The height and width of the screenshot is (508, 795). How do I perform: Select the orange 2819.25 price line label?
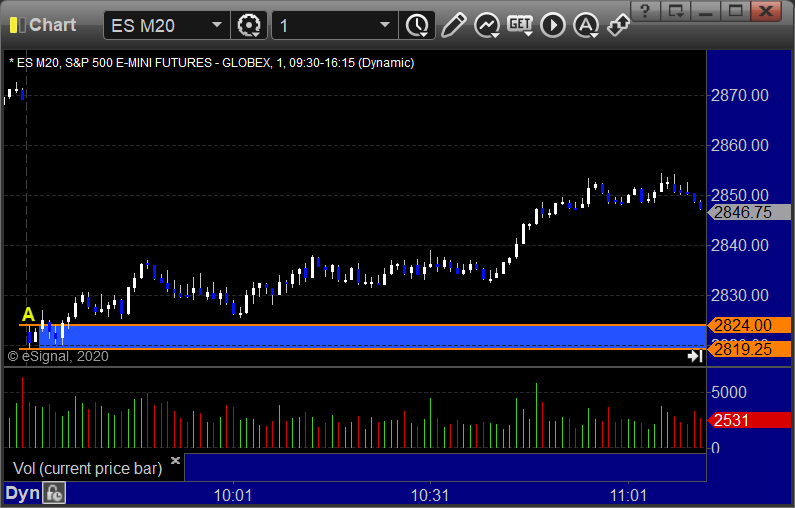click(x=749, y=349)
